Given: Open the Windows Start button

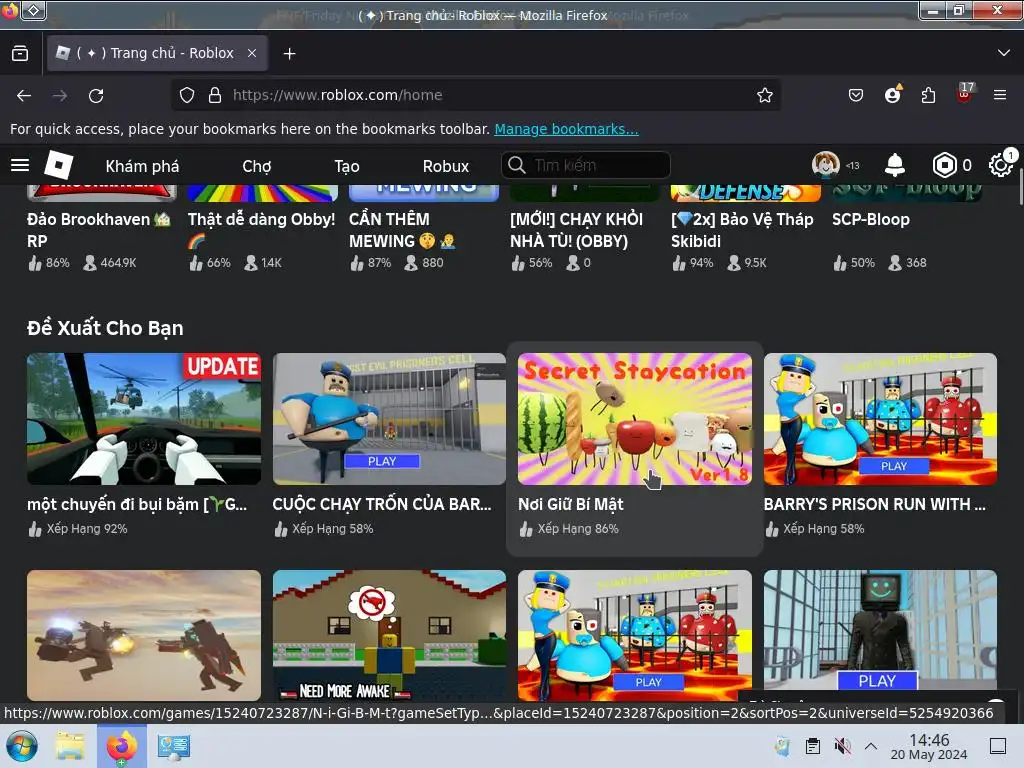Looking at the screenshot, I should coord(22,746).
